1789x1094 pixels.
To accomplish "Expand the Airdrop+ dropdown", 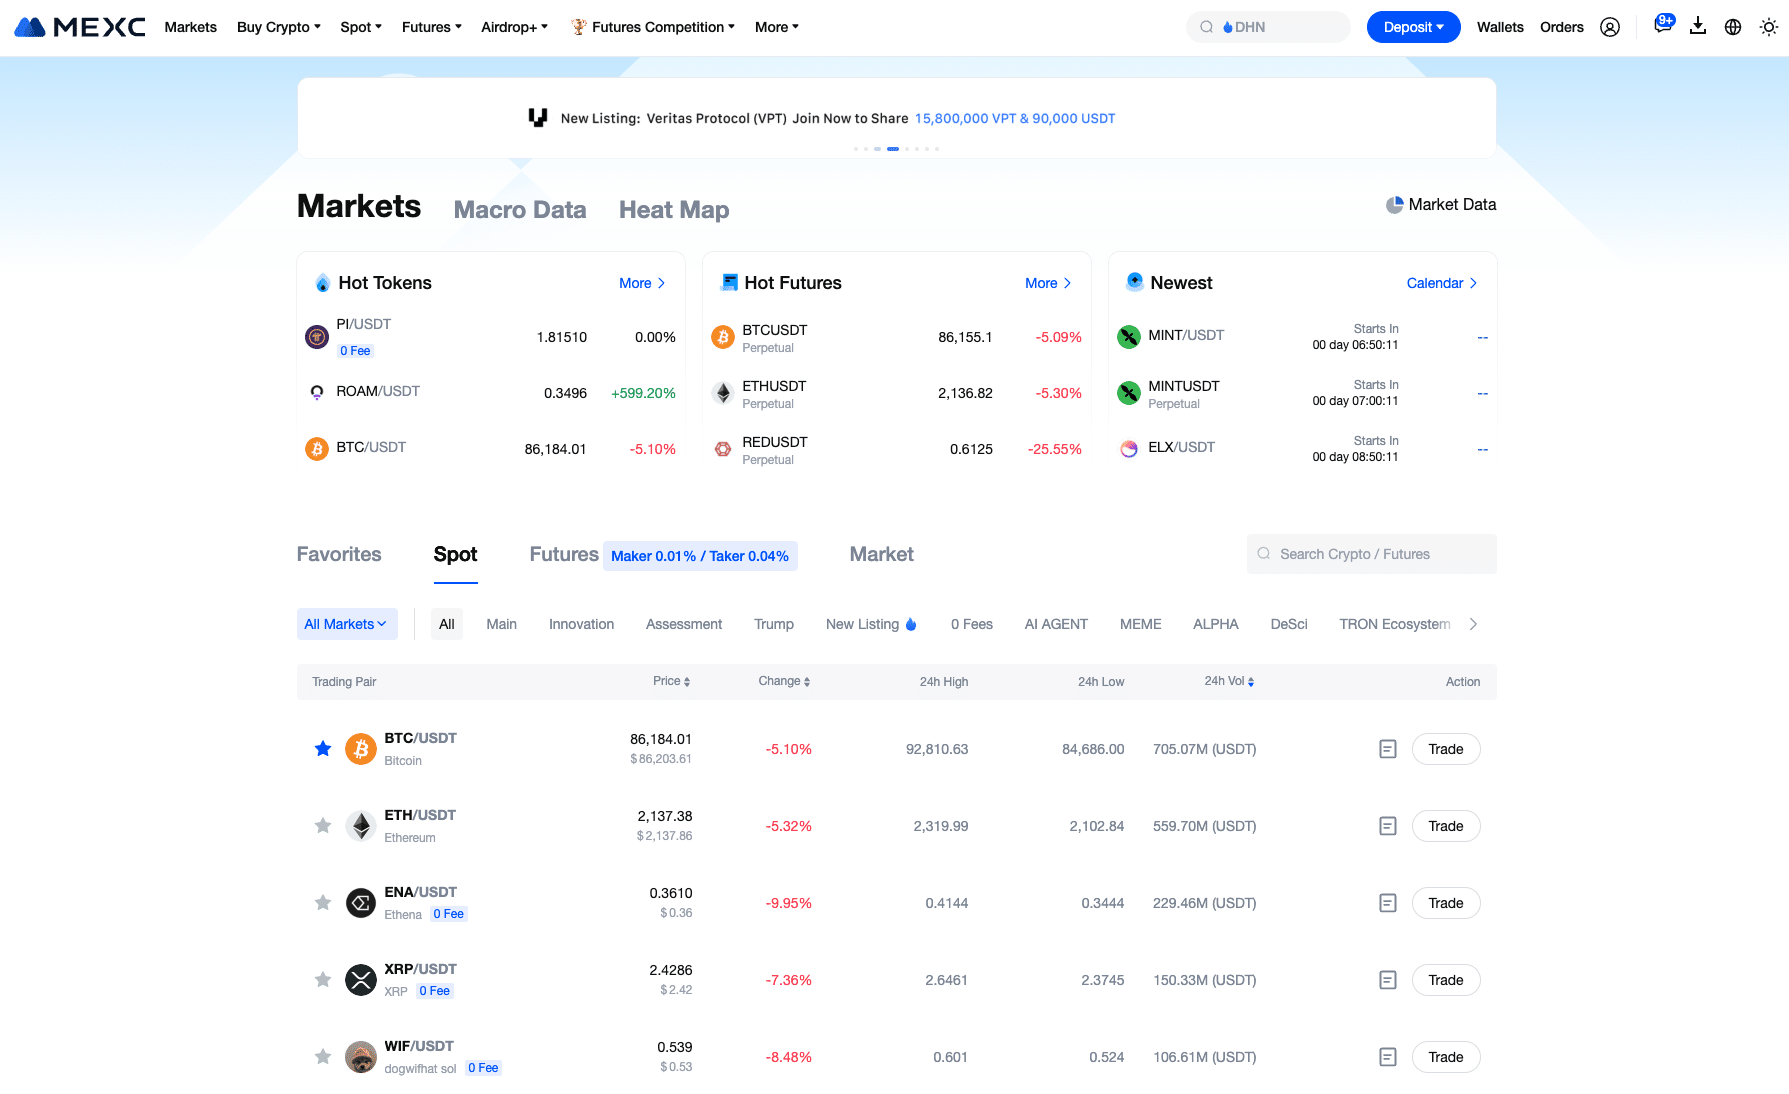I will pyautogui.click(x=514, y=27).
